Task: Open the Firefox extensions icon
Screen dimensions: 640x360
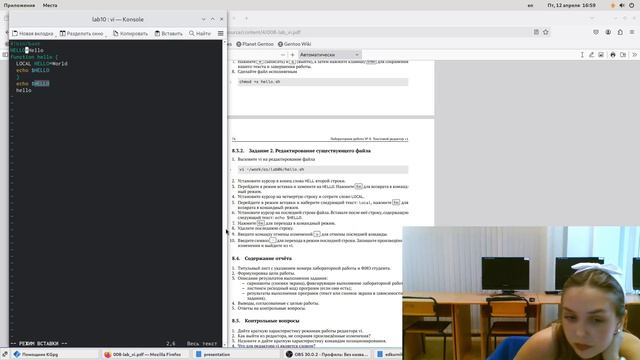Action: point(620,32)
